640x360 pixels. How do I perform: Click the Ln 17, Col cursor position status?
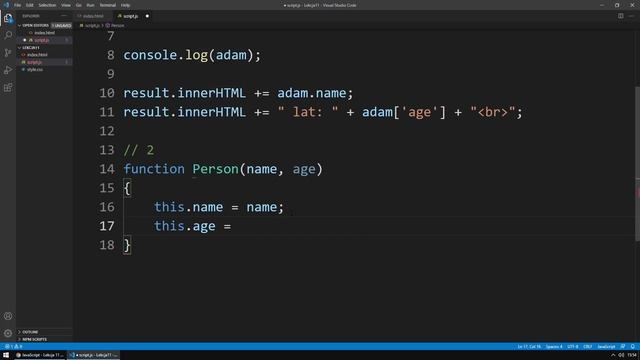(529, 347)
